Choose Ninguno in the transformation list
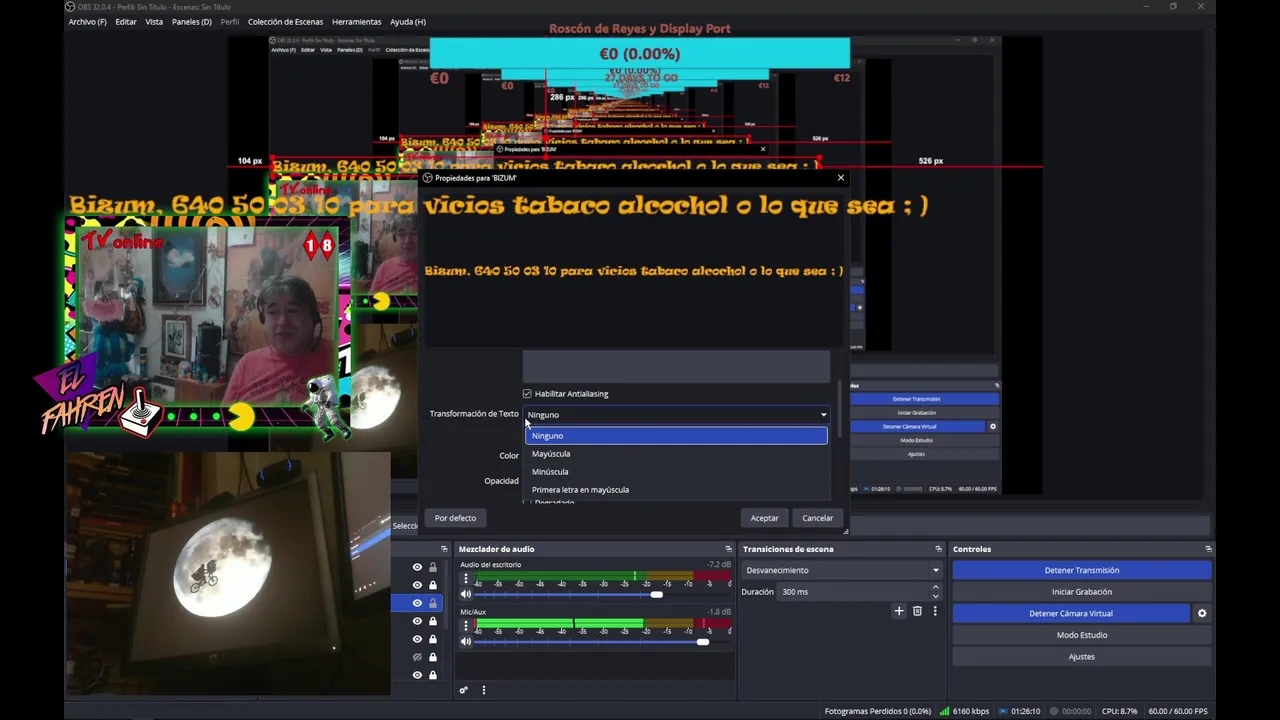The width and height of the screenshot is (1280, 720). click(x=676, y=436)
